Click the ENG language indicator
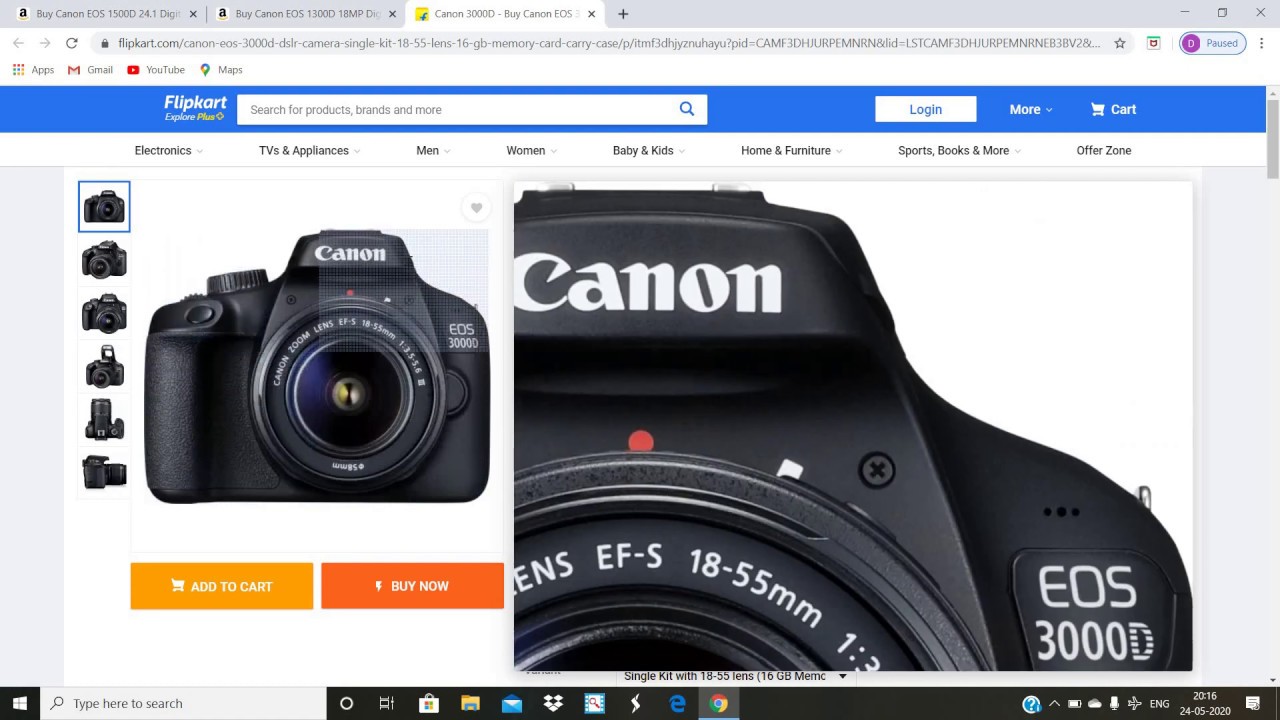Image resolution: width=1280 pixels, height=720 pixels. pos(1160,704)
